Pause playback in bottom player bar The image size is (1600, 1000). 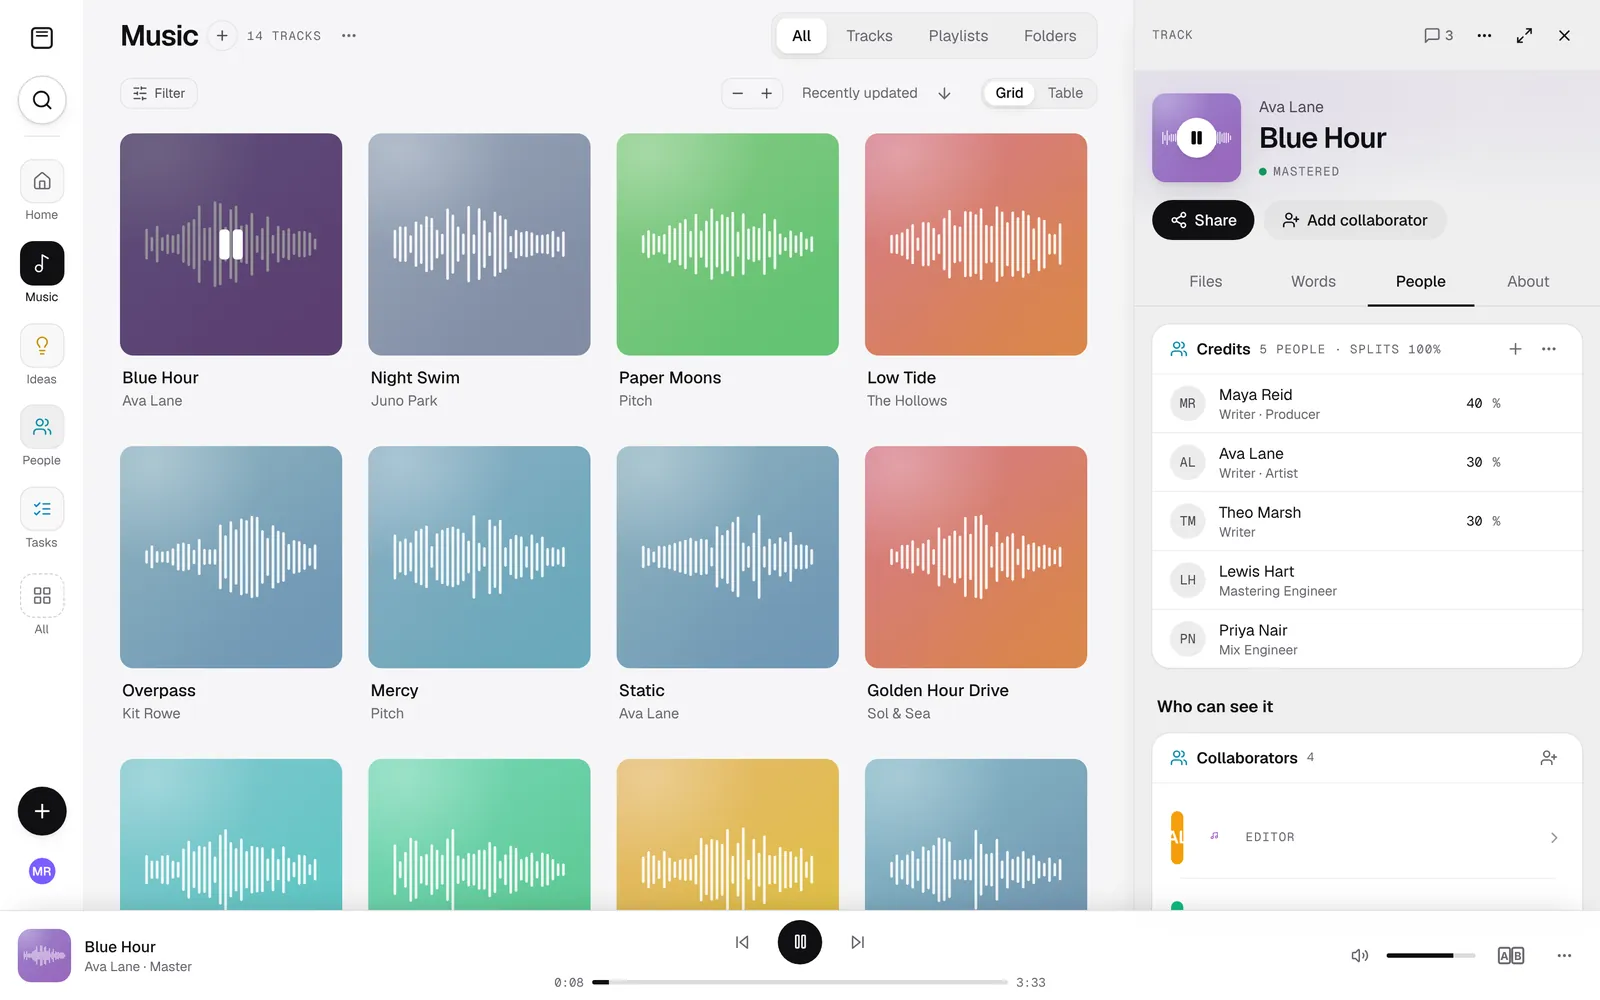pos(800,942)
